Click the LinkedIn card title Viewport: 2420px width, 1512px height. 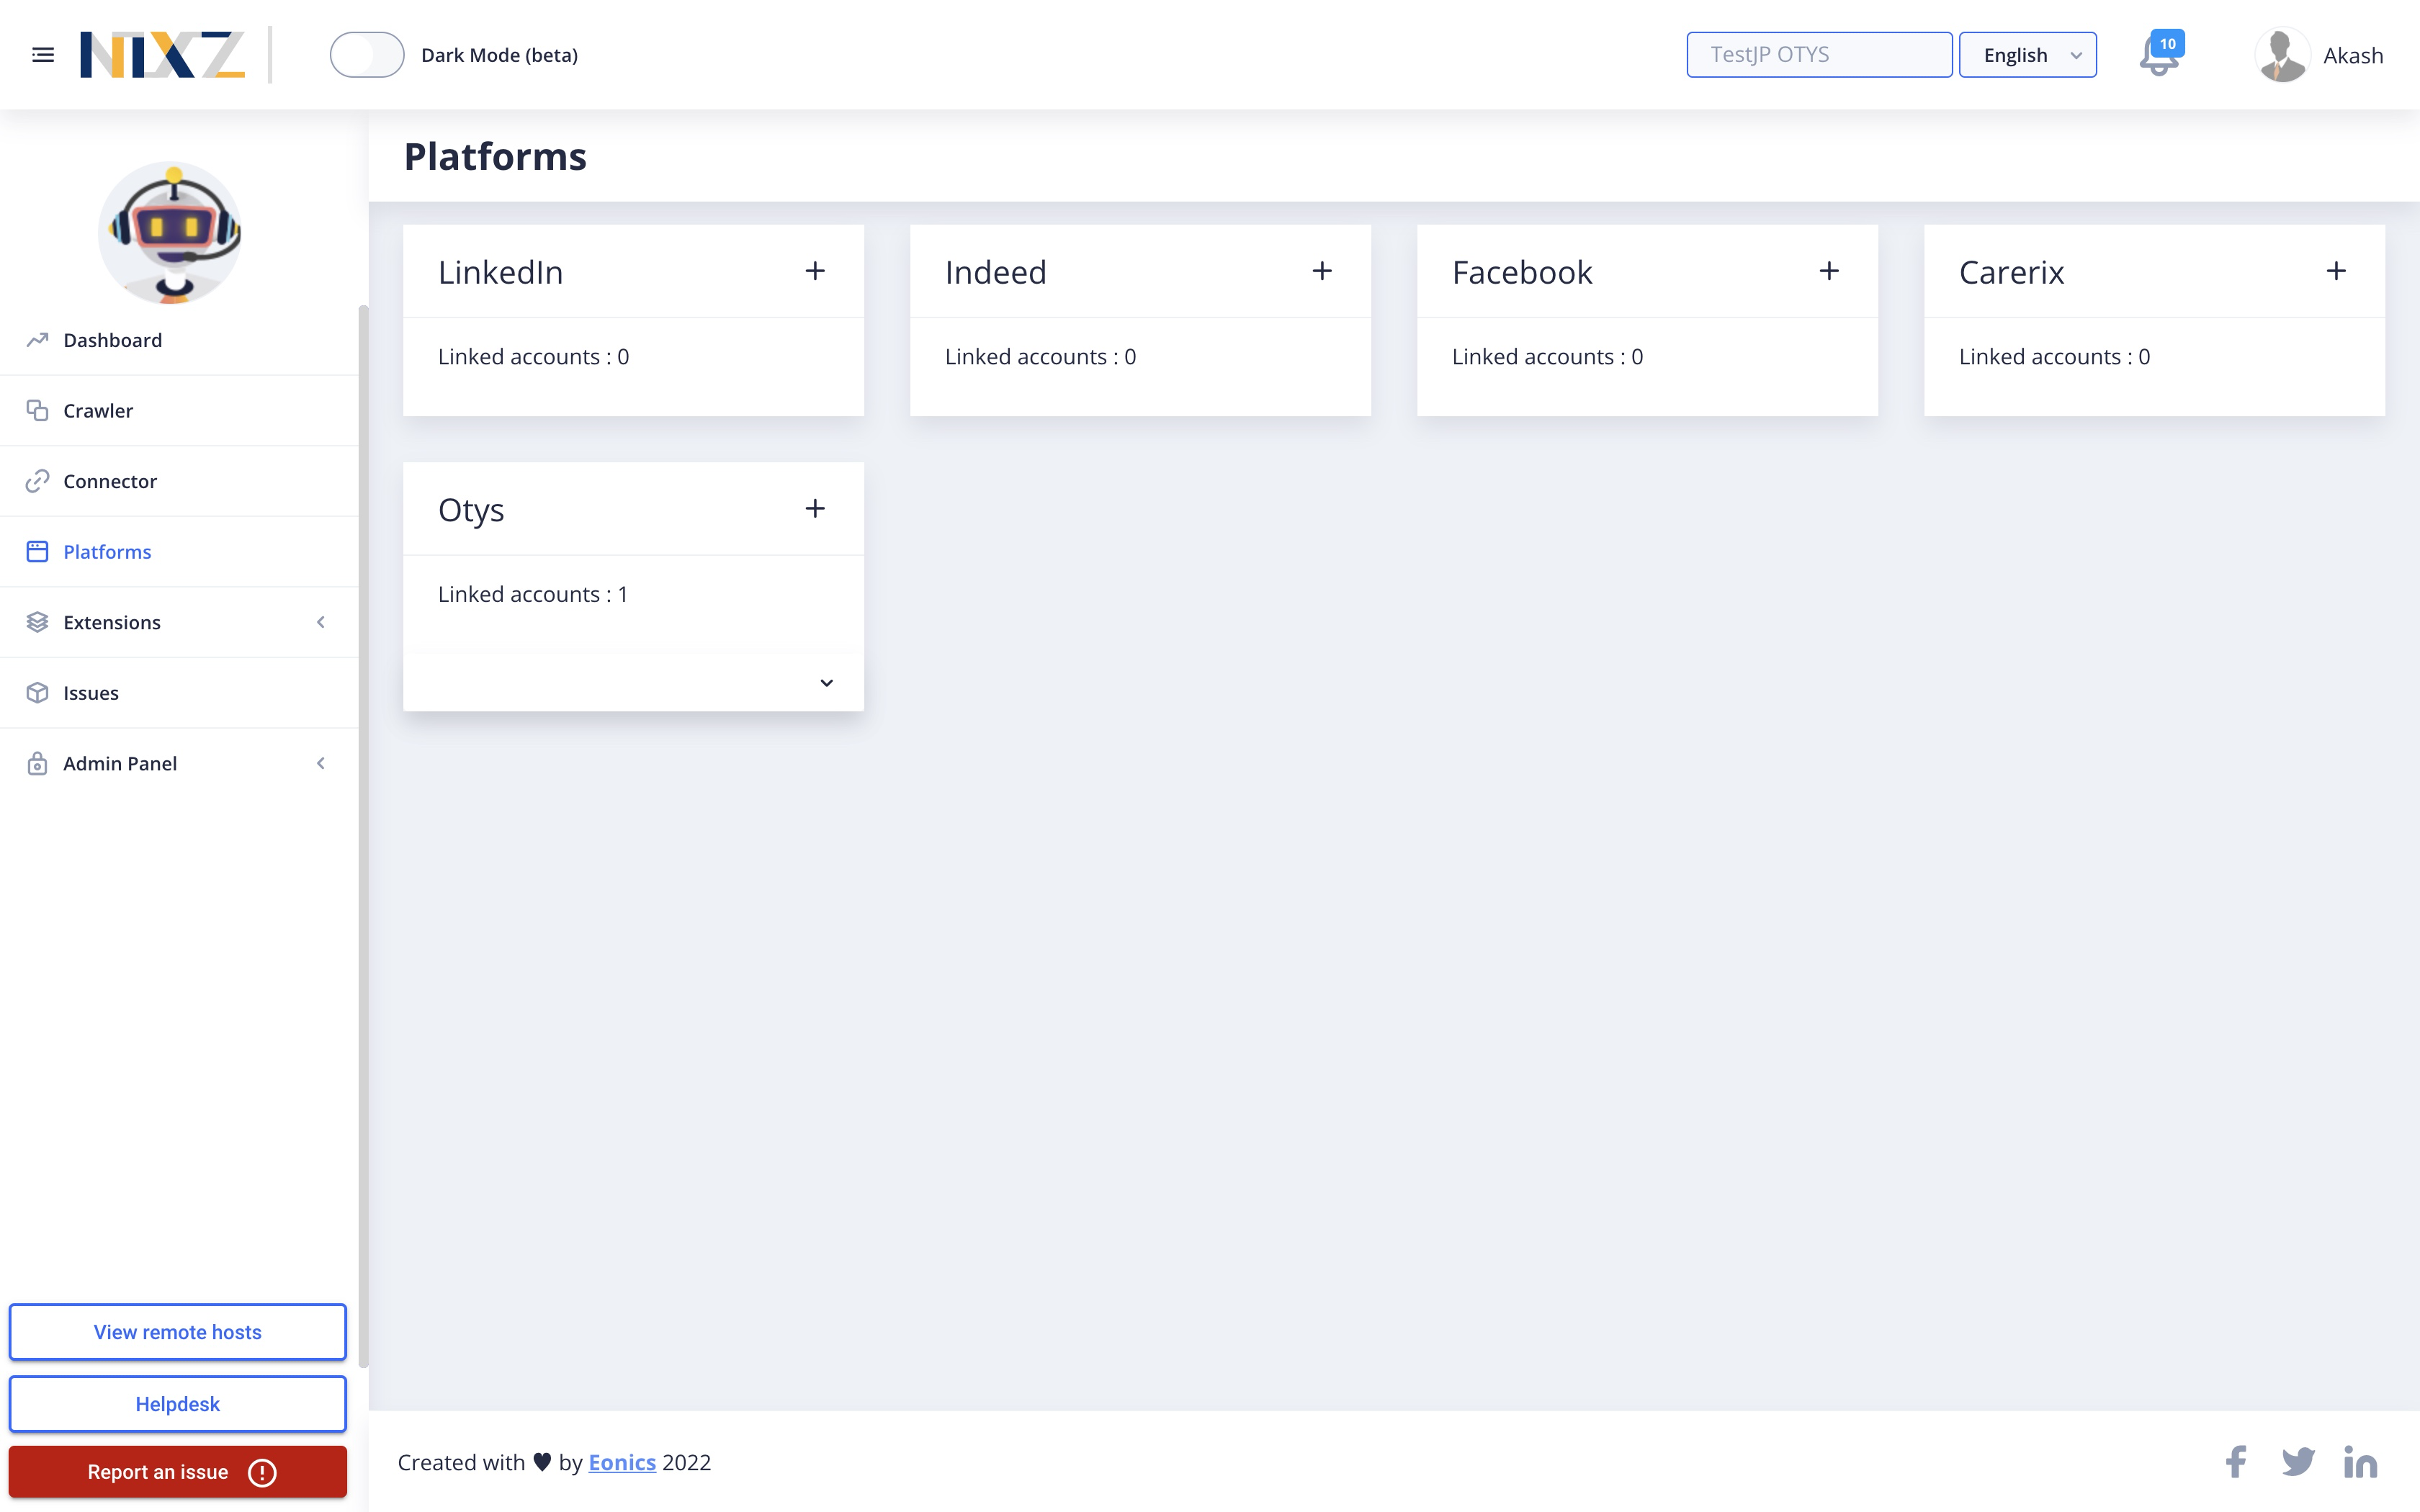(500, 272)
